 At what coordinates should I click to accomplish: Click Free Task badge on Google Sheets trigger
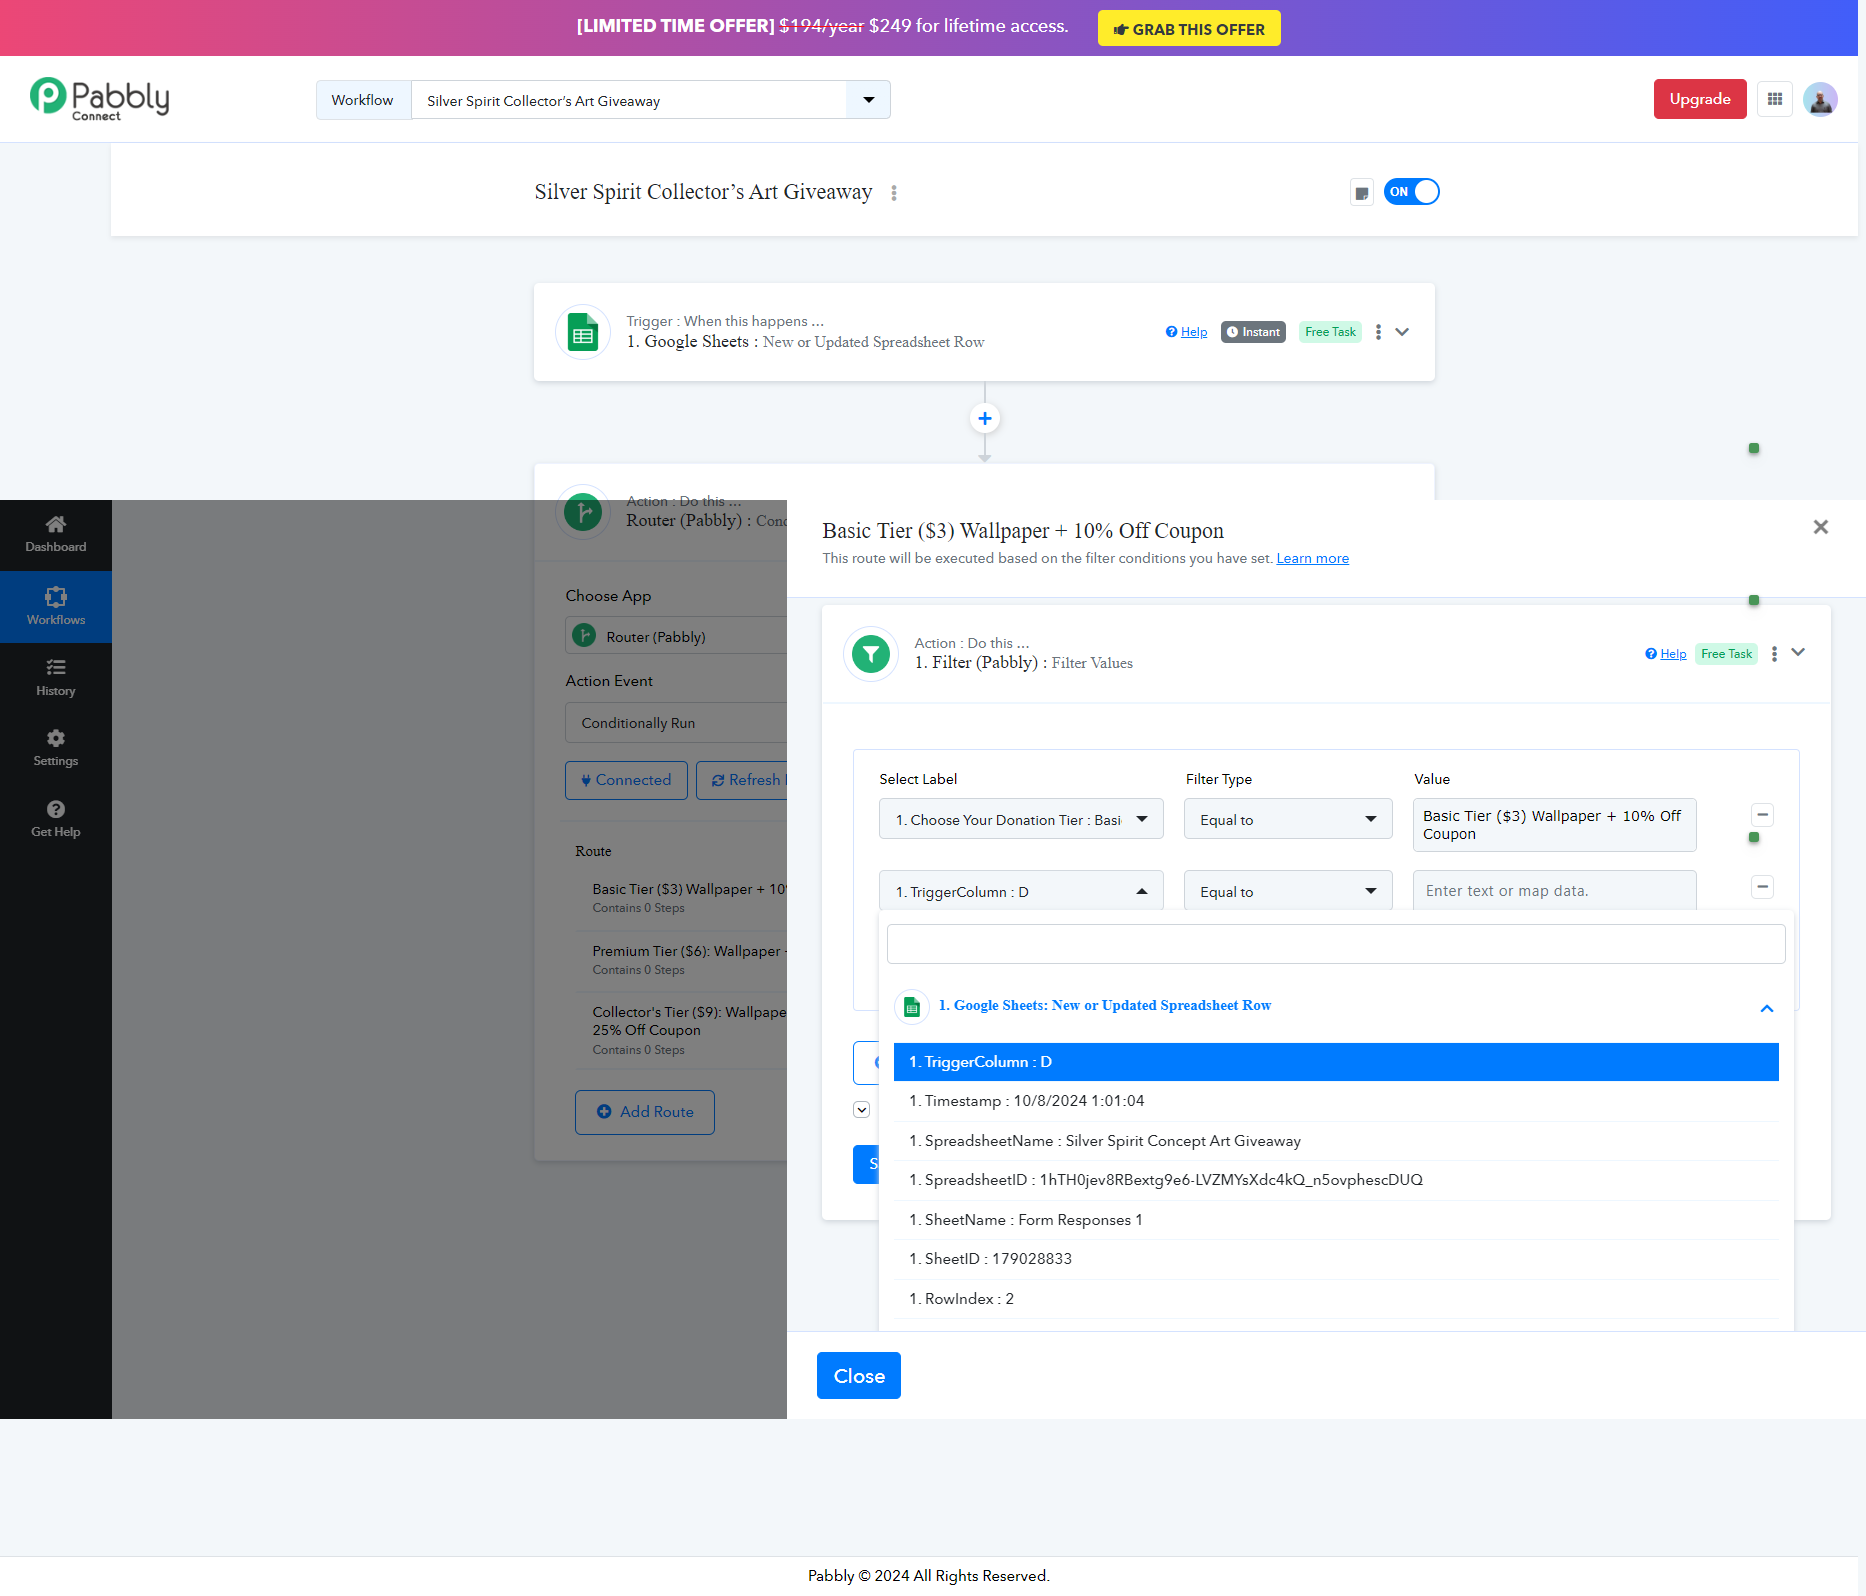pyautogui.click(x=1330, y=332)
